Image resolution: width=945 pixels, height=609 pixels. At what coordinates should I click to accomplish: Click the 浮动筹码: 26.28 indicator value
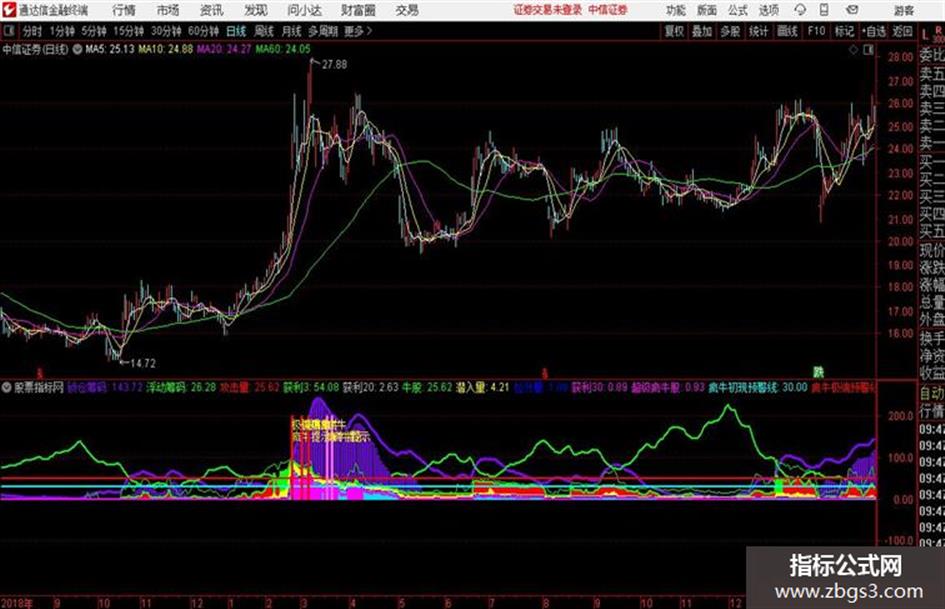(181, 387)
